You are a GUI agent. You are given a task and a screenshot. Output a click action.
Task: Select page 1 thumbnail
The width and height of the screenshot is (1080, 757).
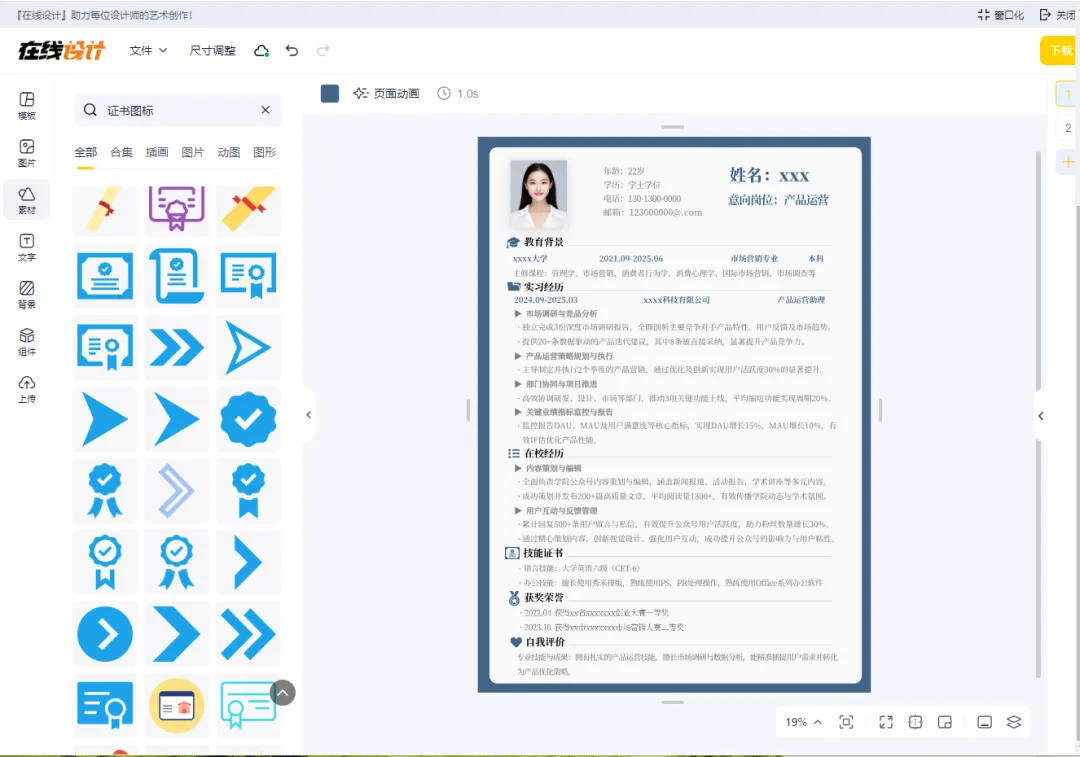point(1068,94)
